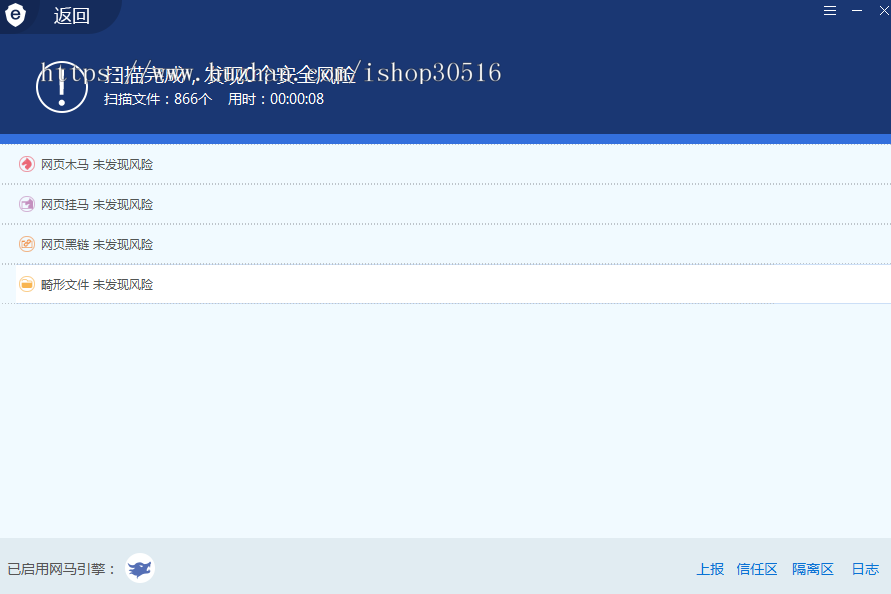Viewport: 891px width, 594px height.
Task: Click the 网页黑链 orange link icon
Action: click(x=27, y=244)
